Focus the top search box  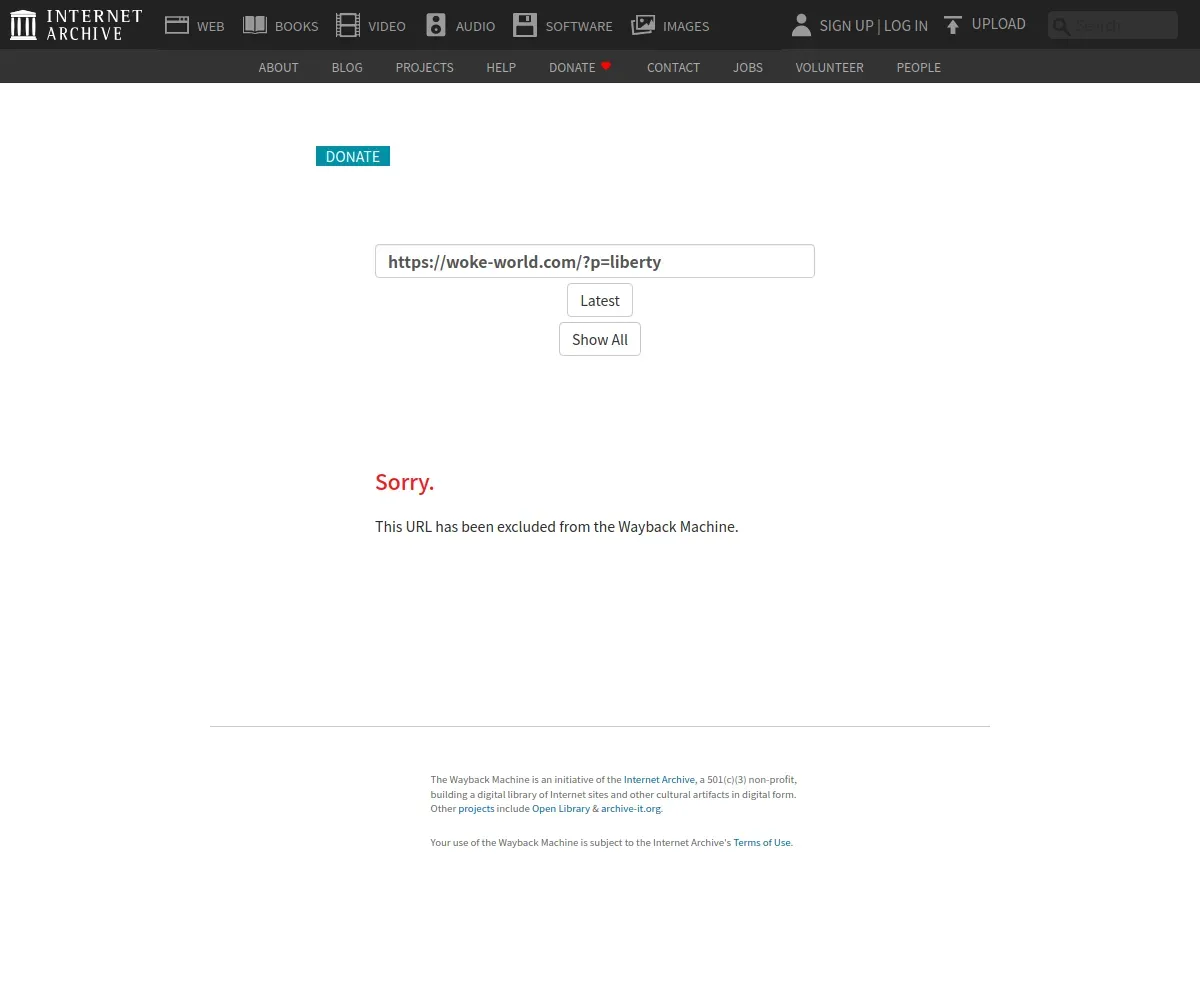pyautogui.click(x=1113, y=25)
